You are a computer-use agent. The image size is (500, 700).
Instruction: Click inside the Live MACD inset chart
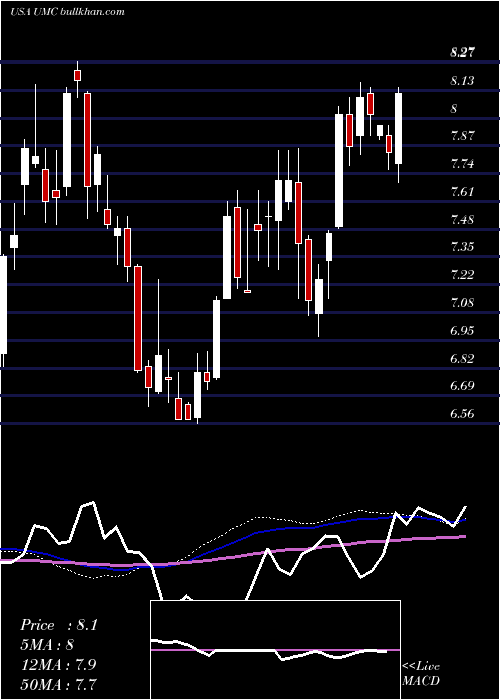[x=275, y=650]
